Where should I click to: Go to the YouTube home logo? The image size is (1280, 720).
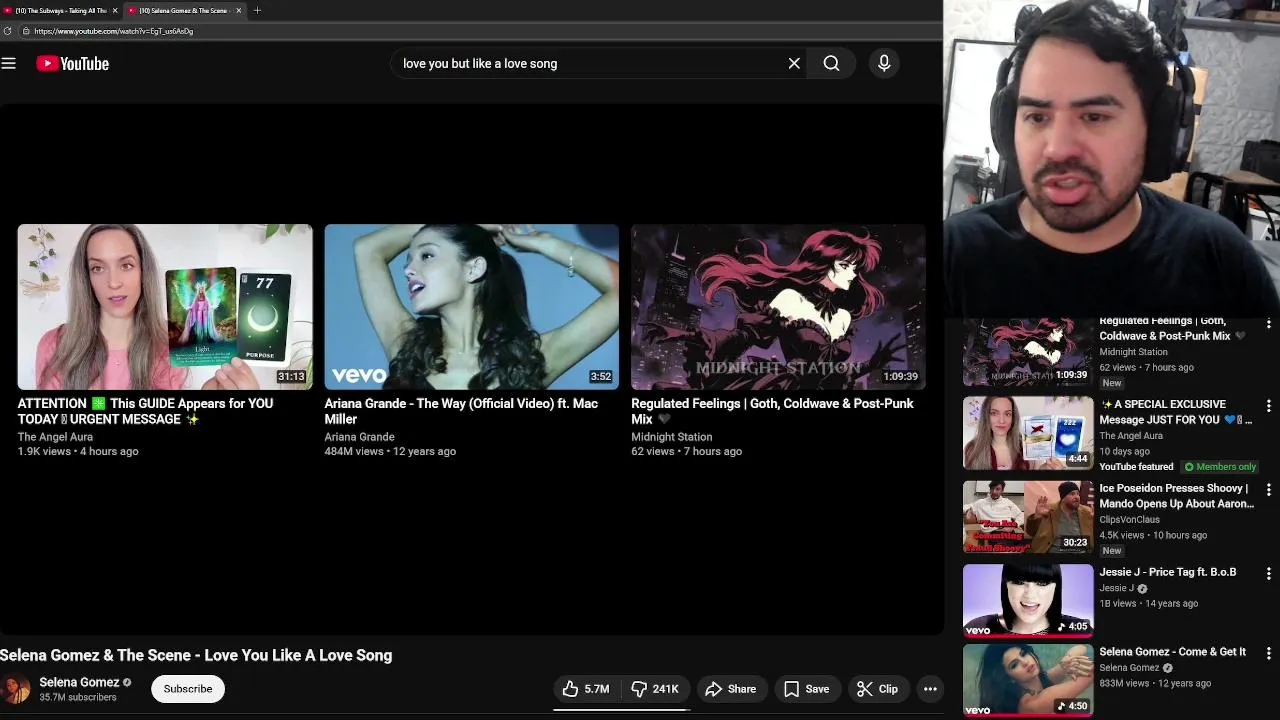(x=72, y=63)
